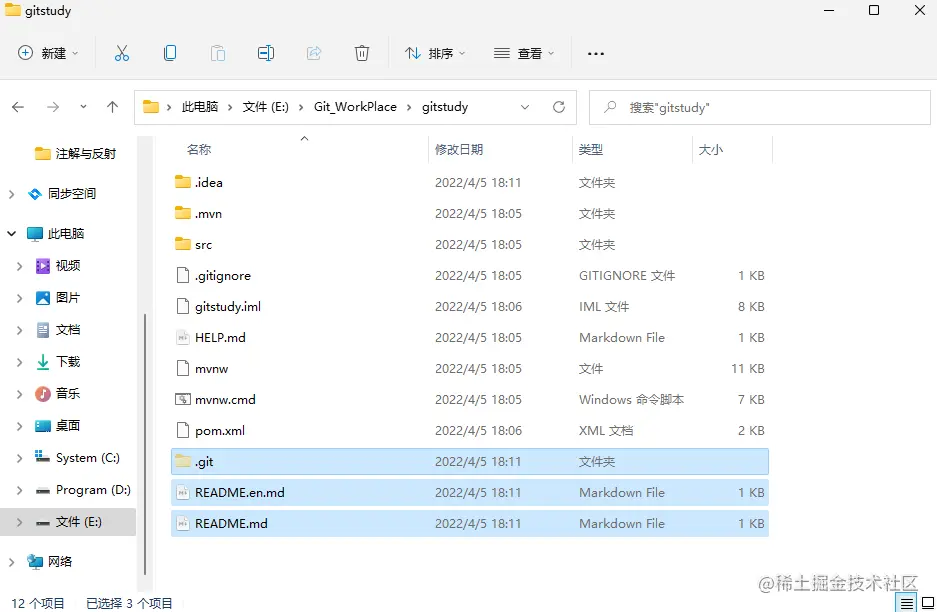Open the 排序 (Sort) dropdown
This screenshot has width=937, height=612.
click(434, 54)
